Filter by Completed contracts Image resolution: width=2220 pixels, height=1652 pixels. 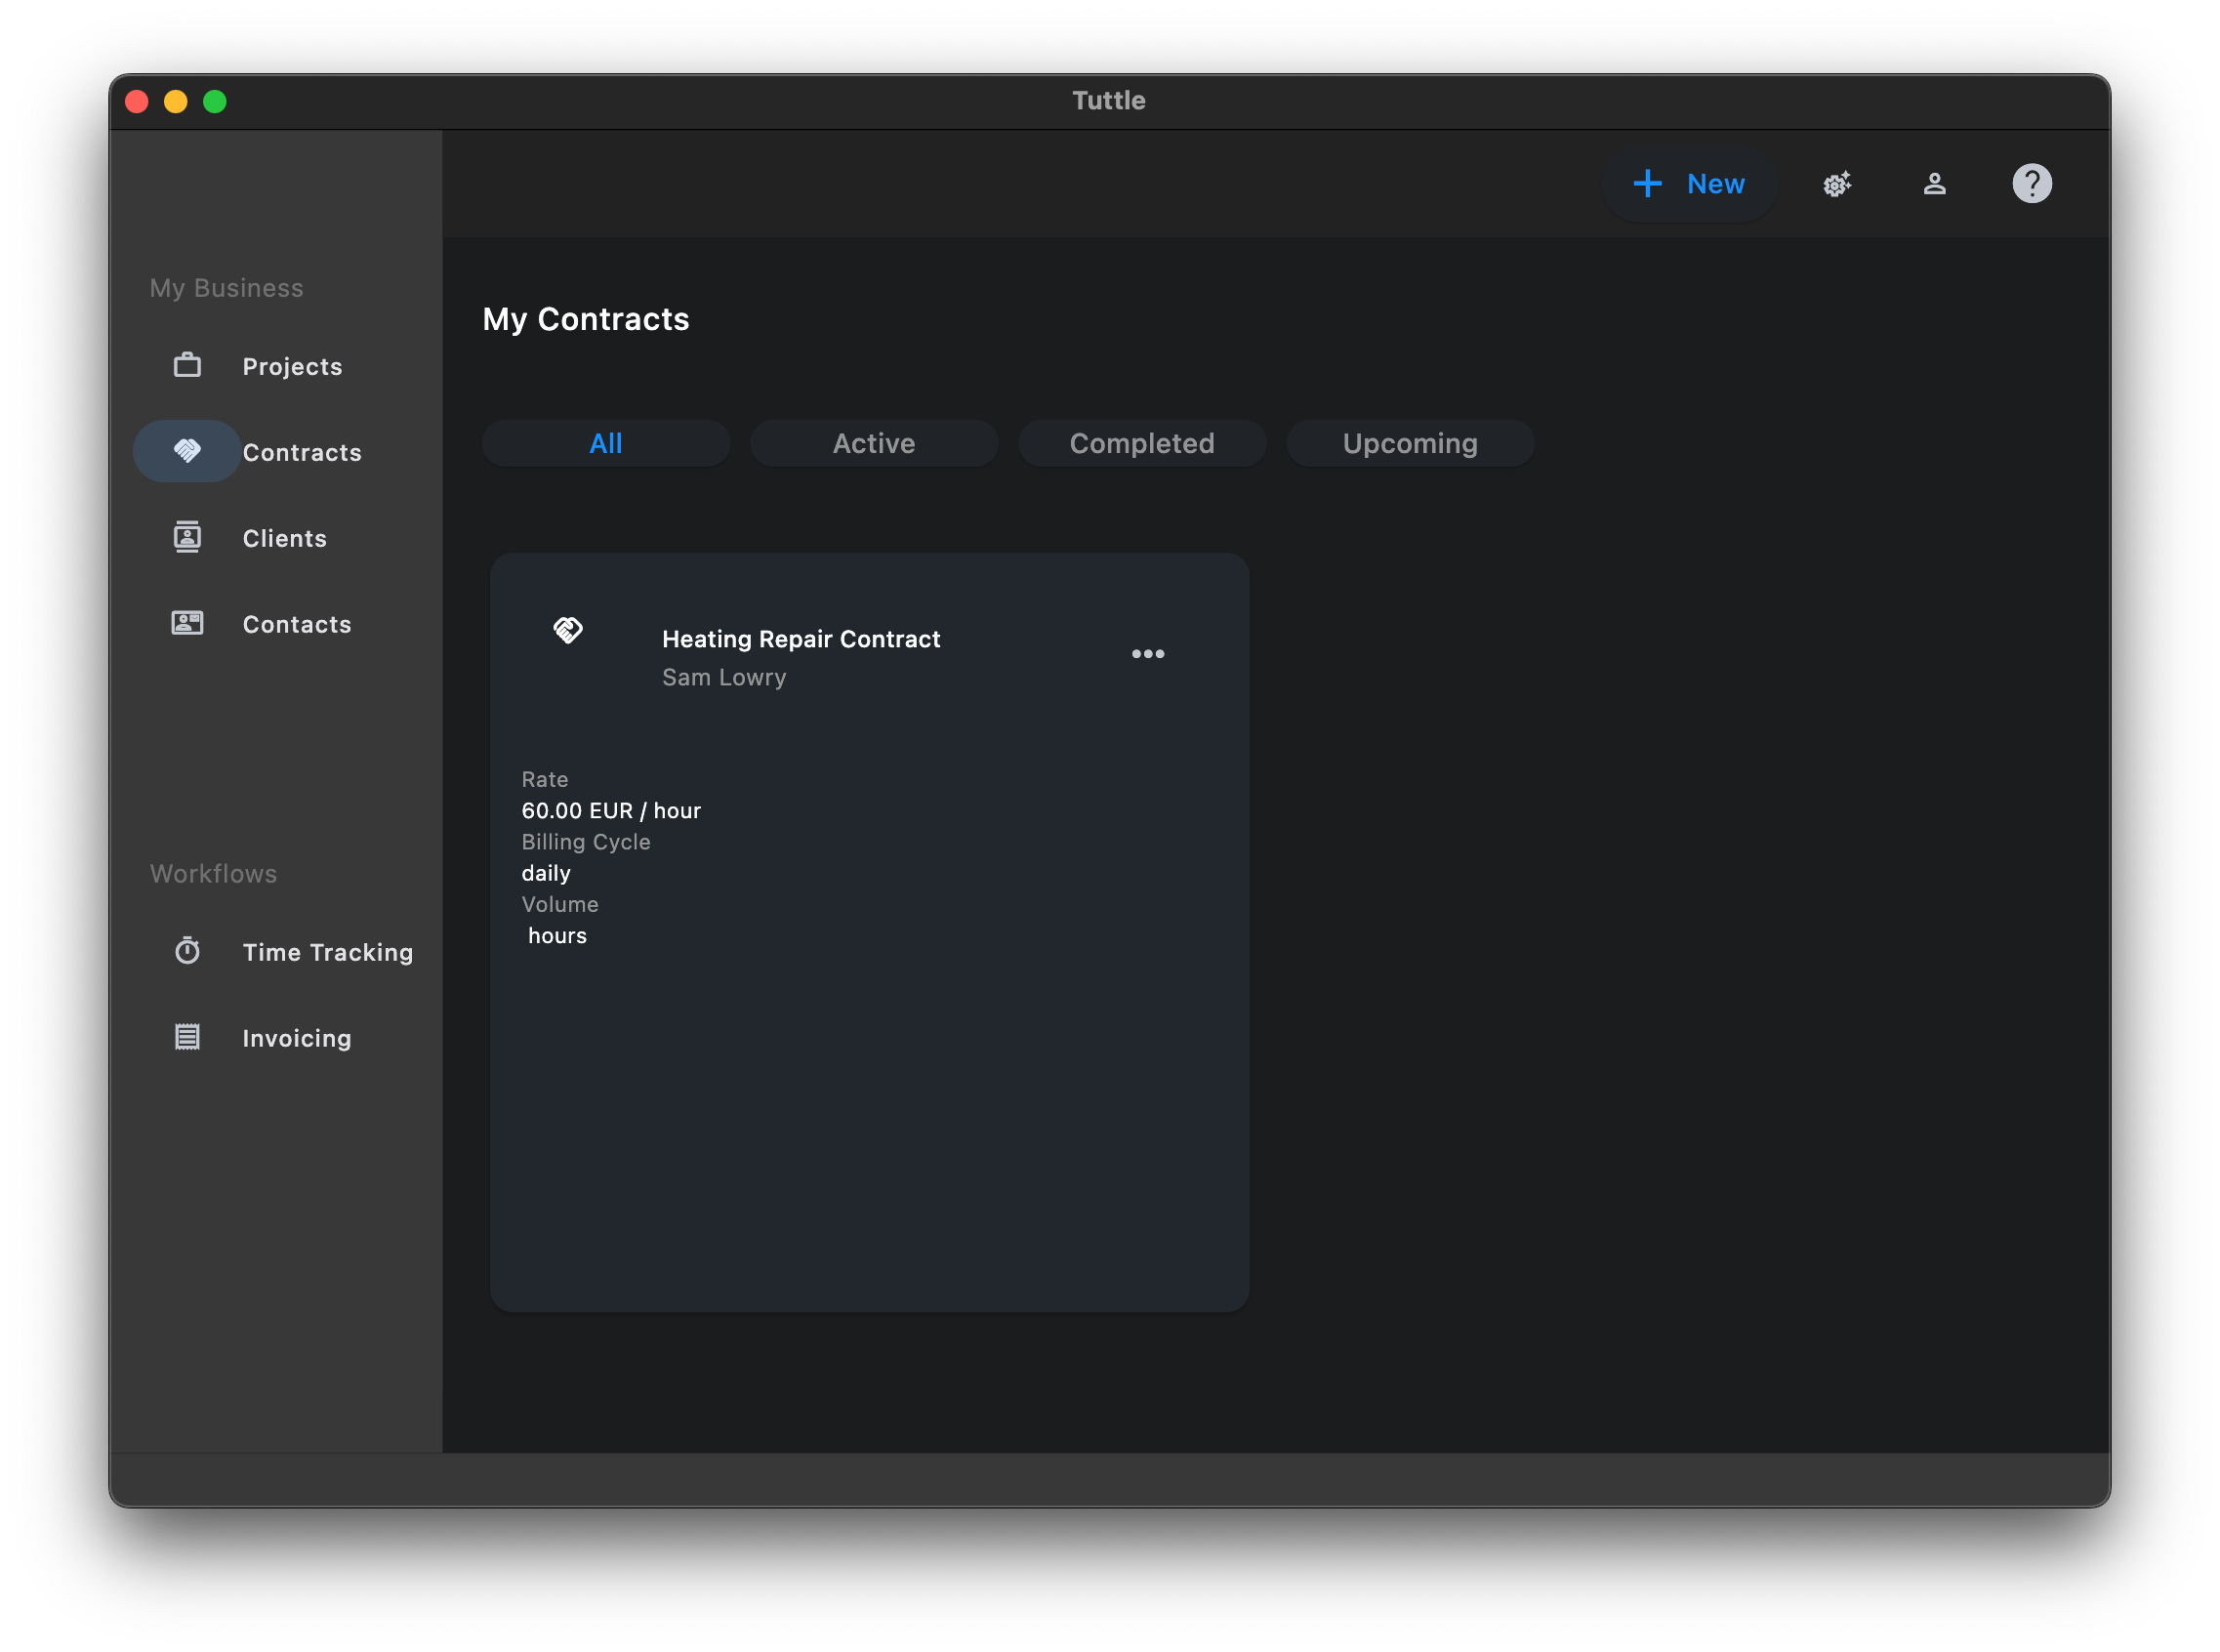tap(1141, 443)
